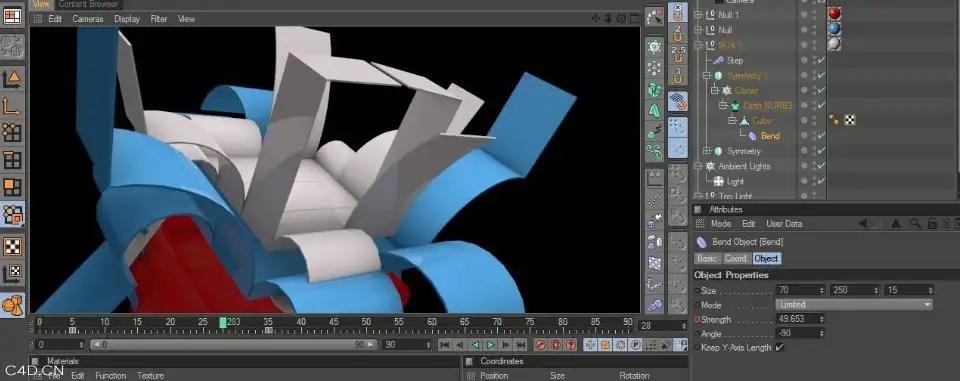Screen dimensions: 960x381
Task: Click the 2.5D magnet snapping icon
Action: (678, 54)
